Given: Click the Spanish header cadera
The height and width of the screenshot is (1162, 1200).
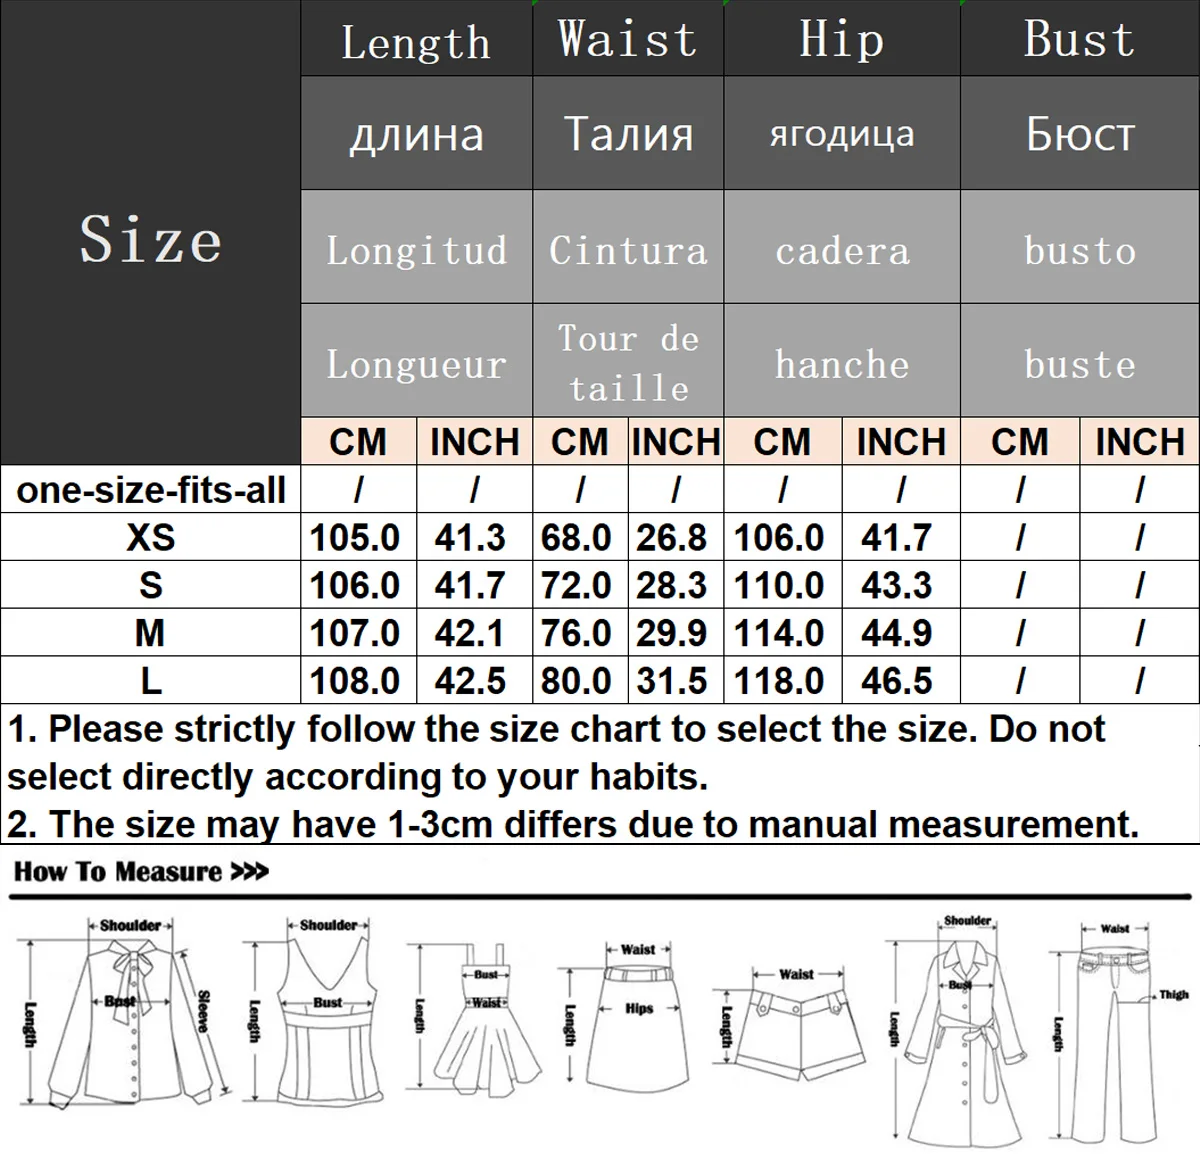Looking at the screenshot, I should pyautogui.click(x=841, y=249).
